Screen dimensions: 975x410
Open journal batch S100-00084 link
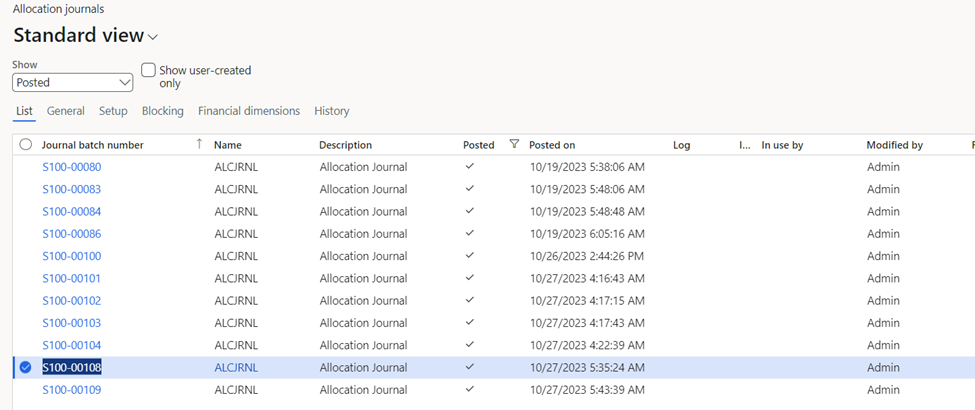[x=72, y=212]
